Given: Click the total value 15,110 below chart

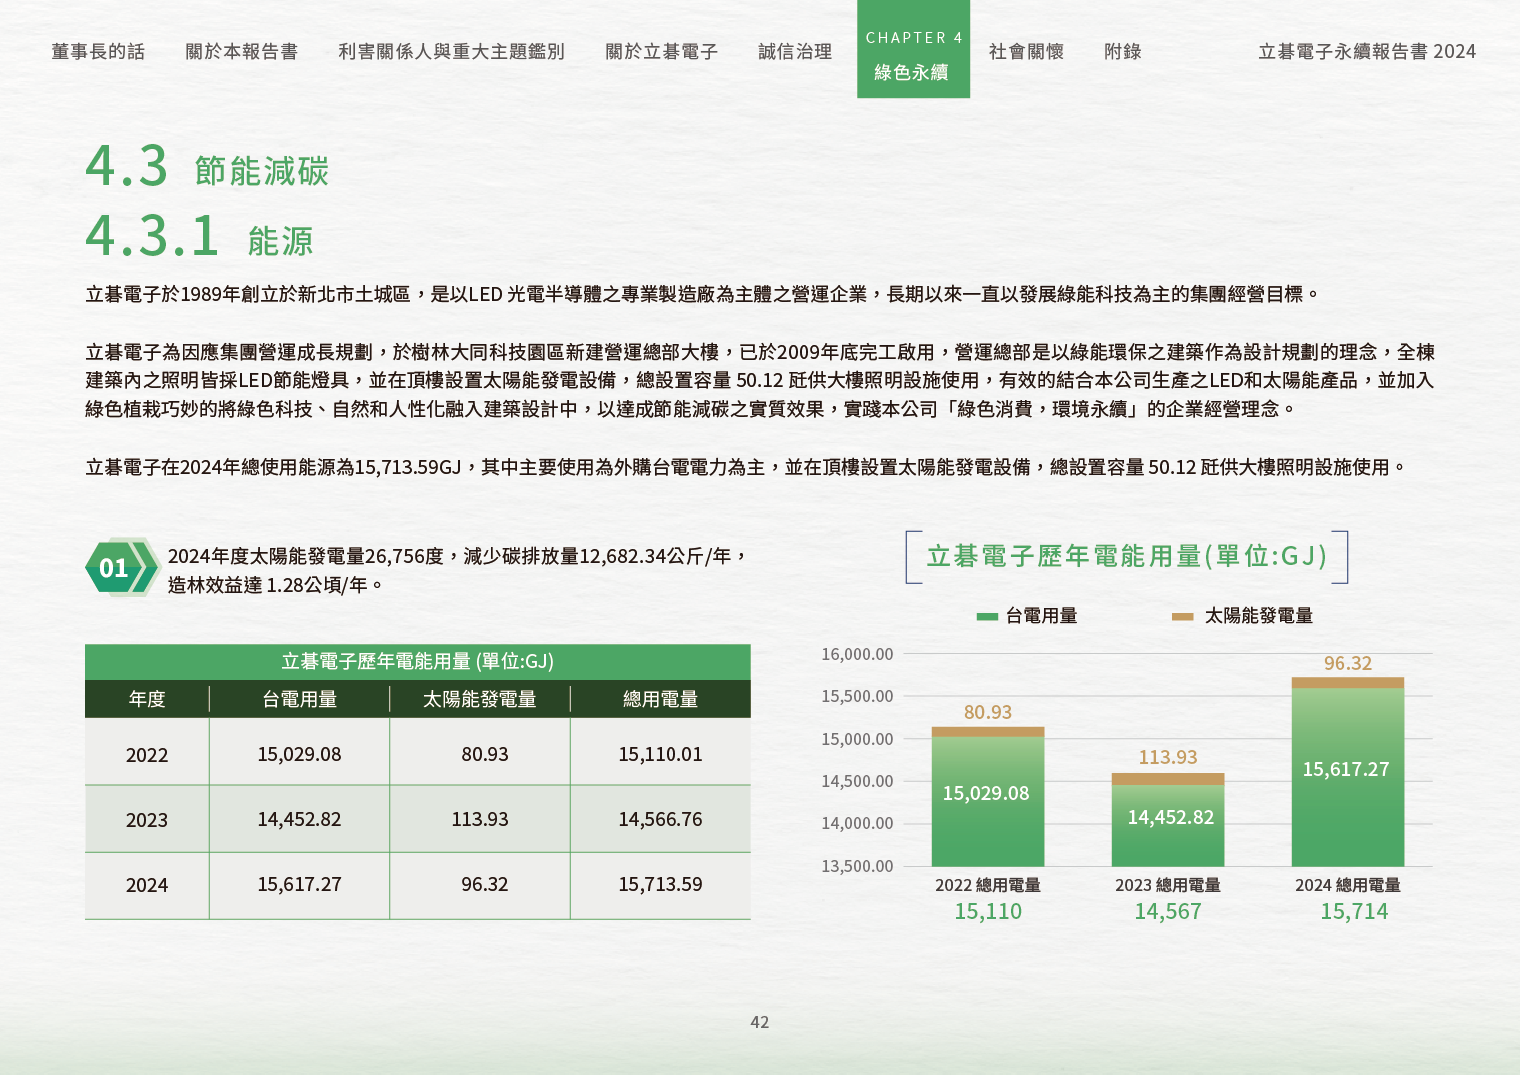Looking at the screenshot, I should 988,911.
